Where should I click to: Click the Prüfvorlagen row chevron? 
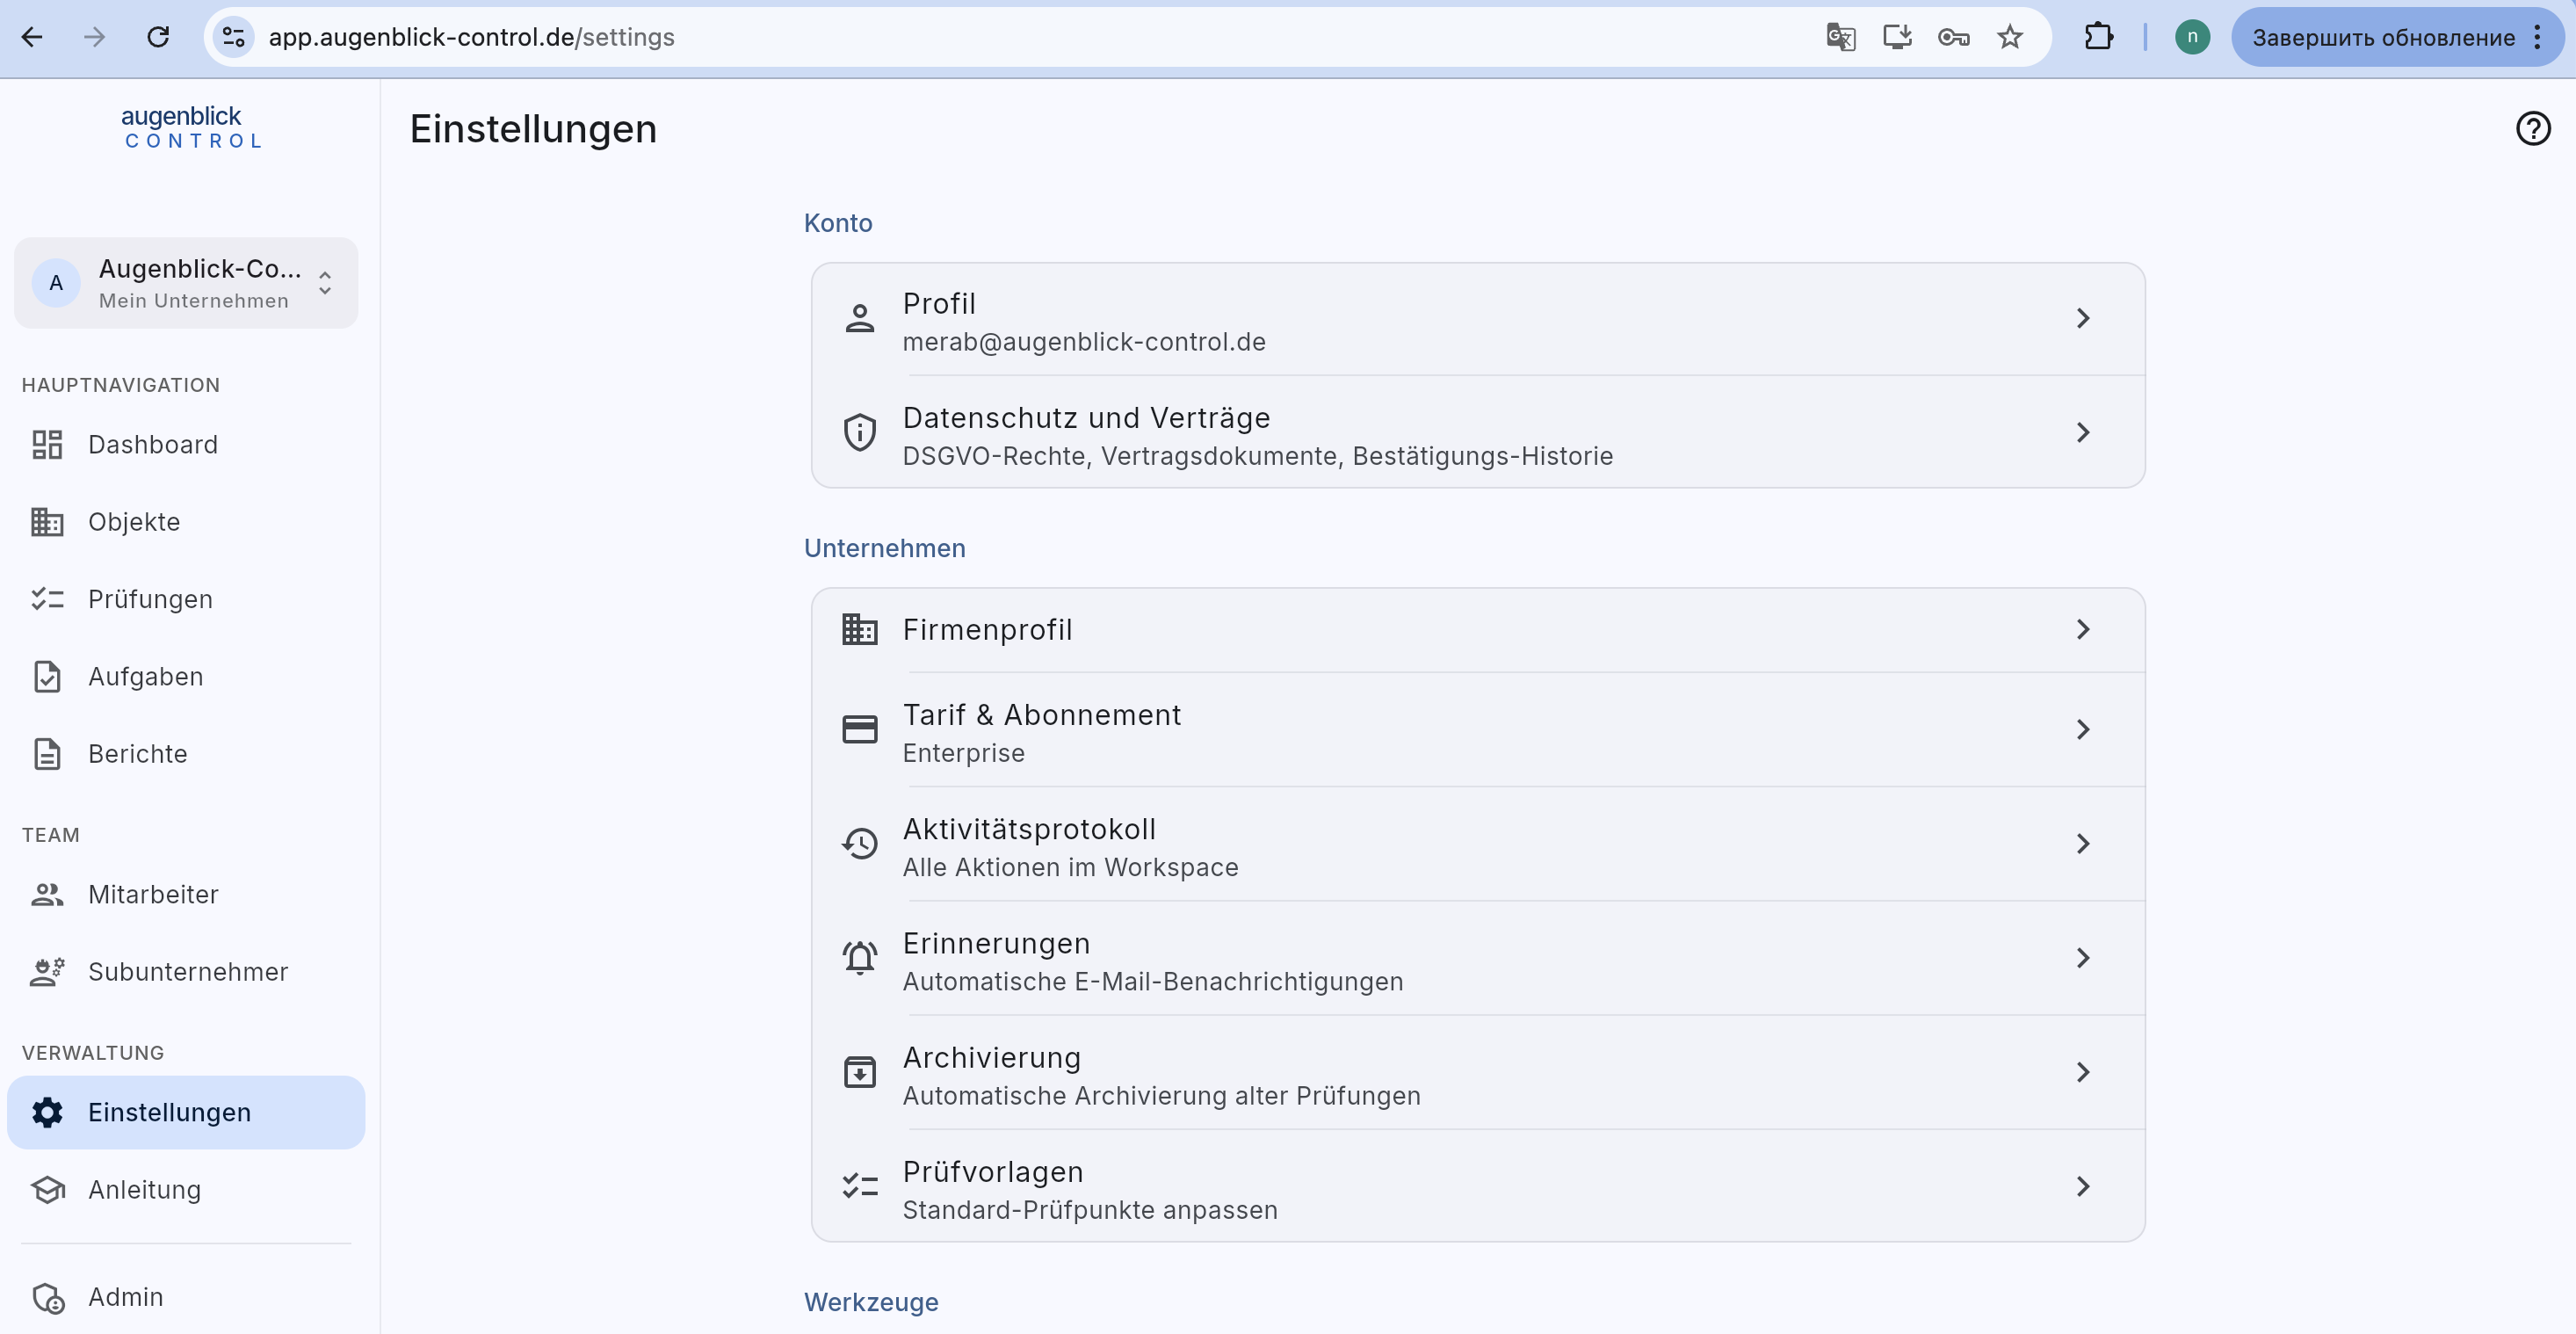tap(2082, 1185)
